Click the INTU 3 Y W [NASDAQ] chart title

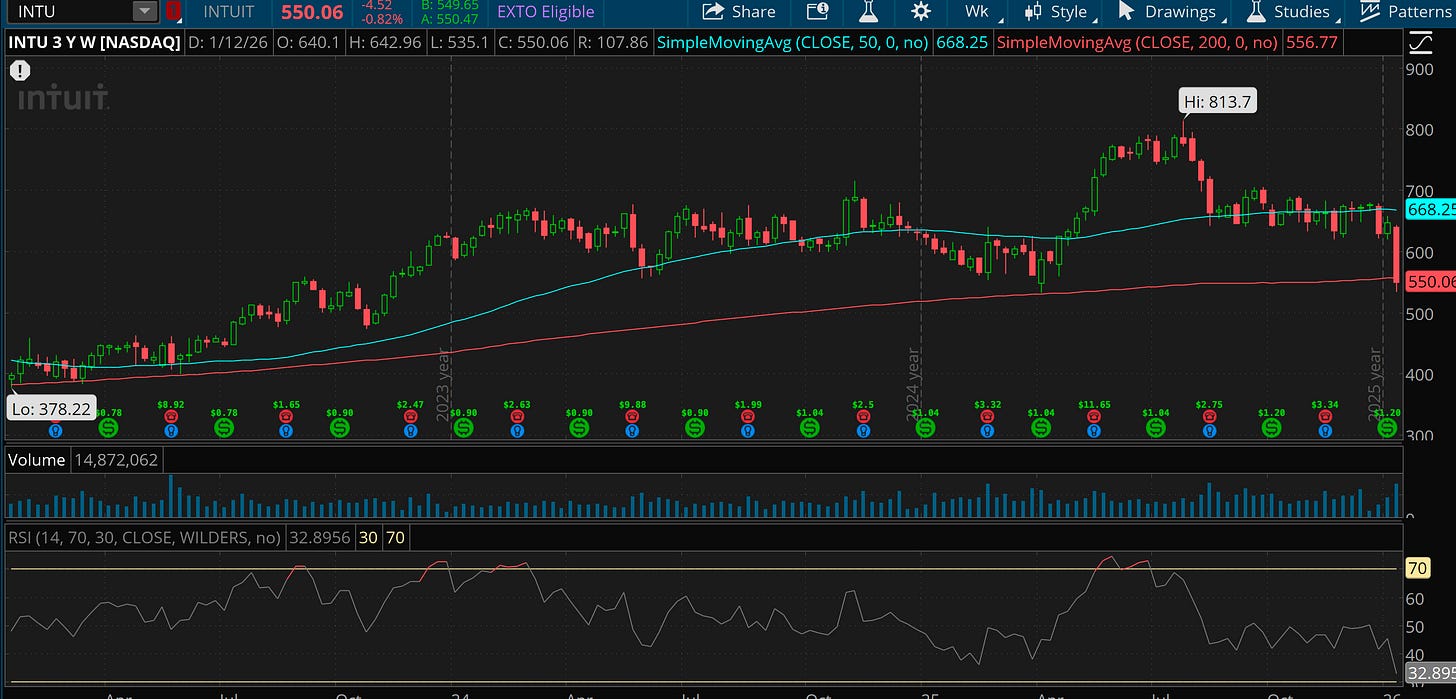click(95, 43)
